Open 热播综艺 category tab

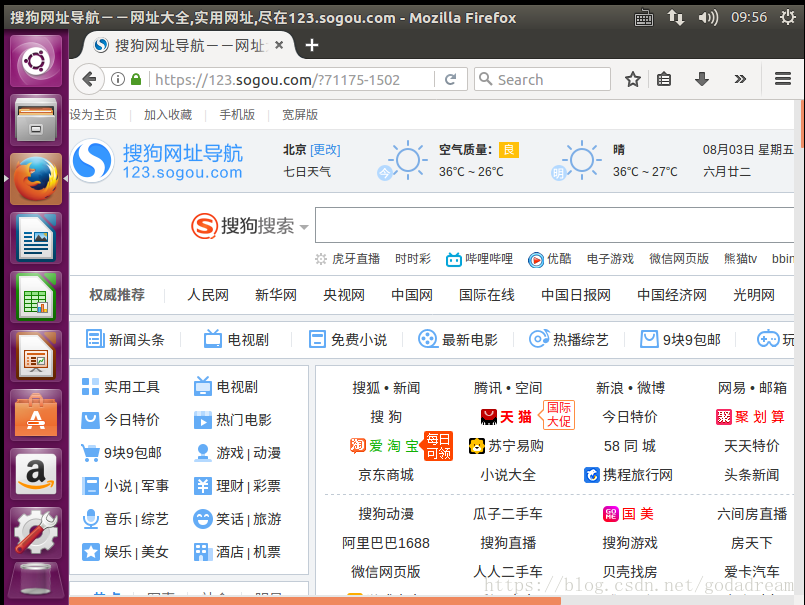[x=569, y=339]
